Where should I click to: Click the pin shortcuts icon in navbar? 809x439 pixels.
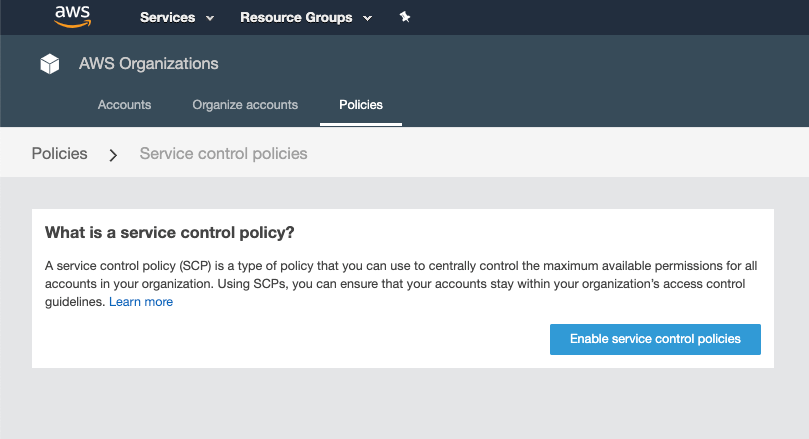click(x=405, y=17)
